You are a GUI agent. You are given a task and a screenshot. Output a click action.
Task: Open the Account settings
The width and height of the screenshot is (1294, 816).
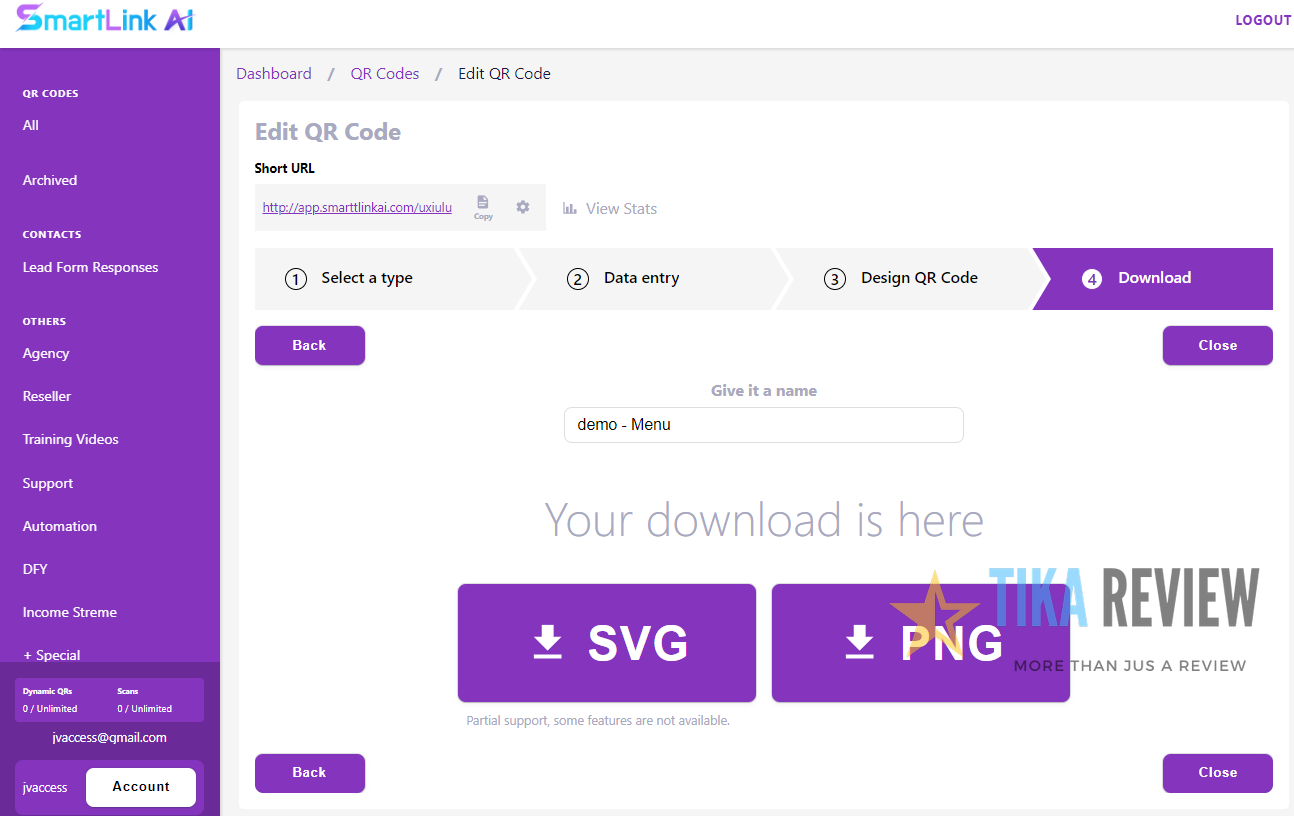tap(140, 787)
